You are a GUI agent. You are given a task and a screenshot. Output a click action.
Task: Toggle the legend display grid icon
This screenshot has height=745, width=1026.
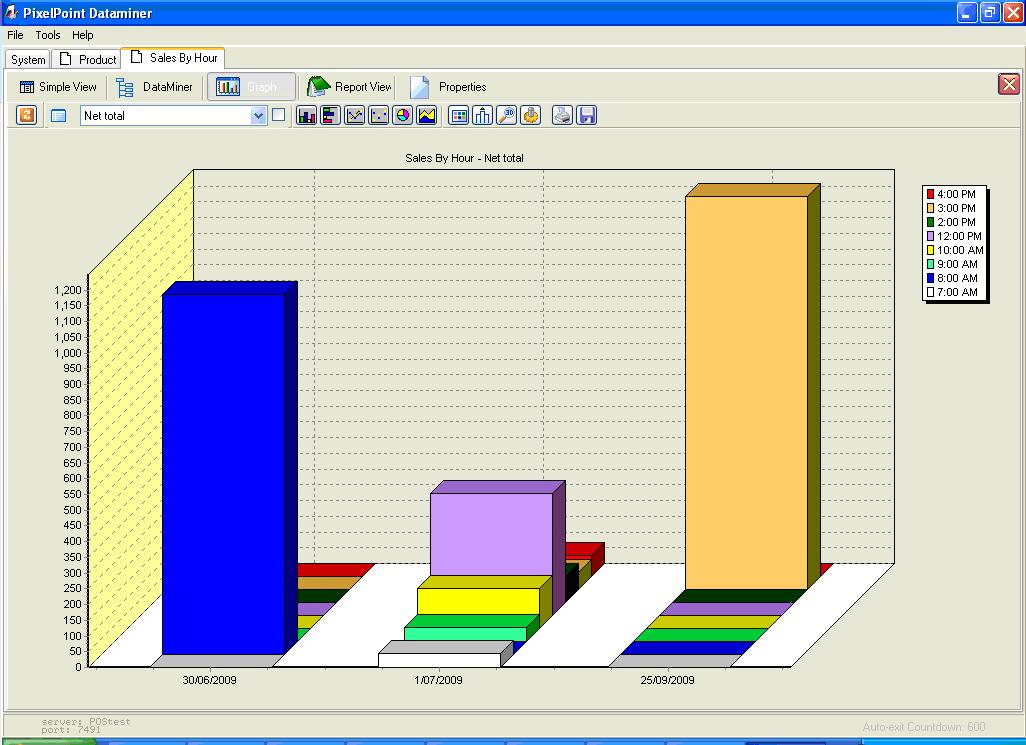(459, 115)
